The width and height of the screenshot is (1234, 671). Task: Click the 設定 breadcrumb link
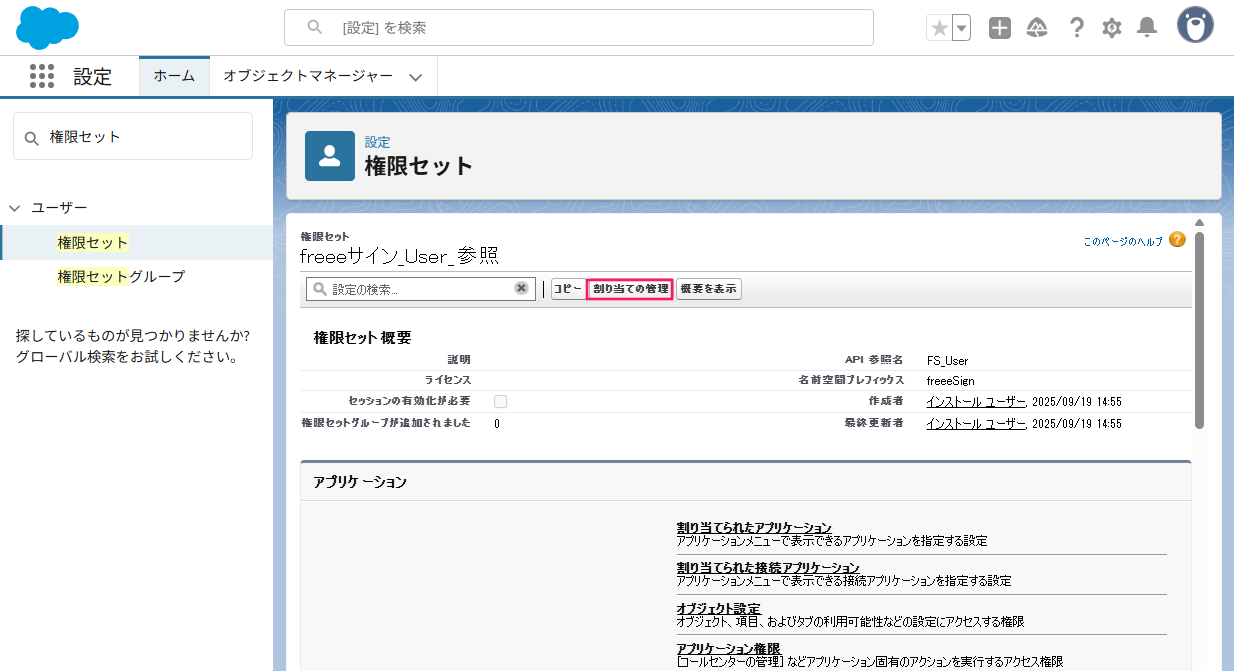coord(377,142)
